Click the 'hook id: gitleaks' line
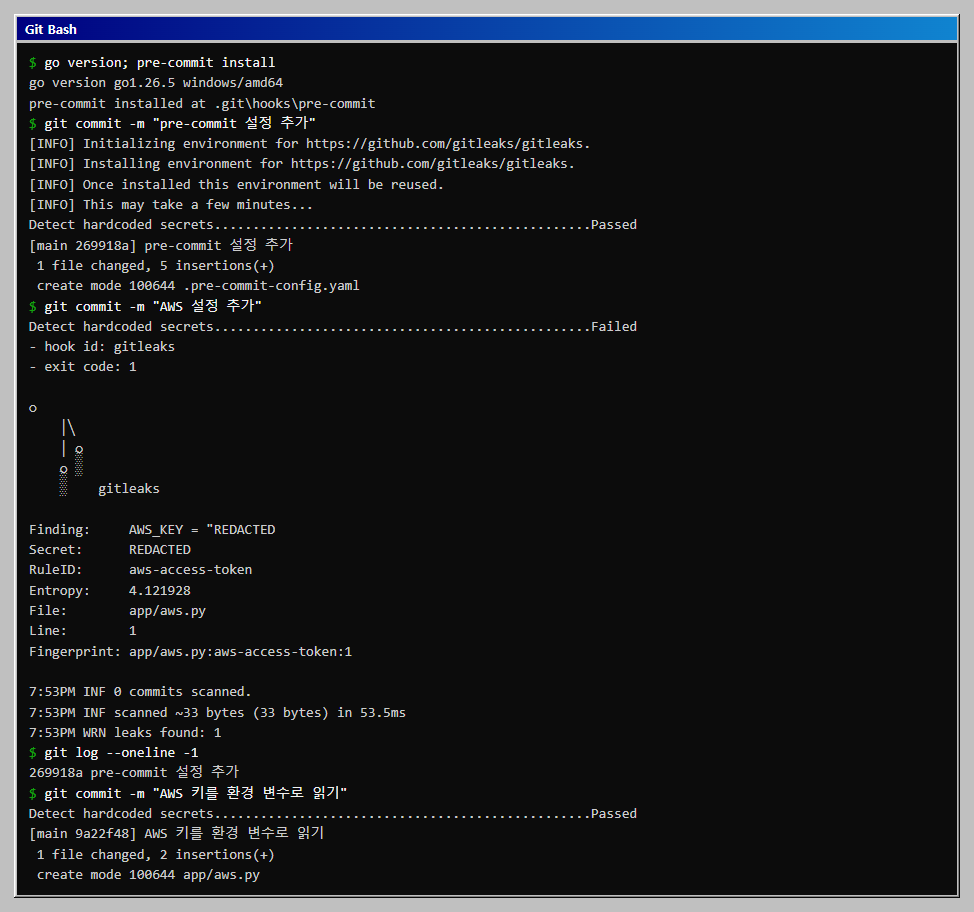 pyautogui.click(x=102, y=346)
